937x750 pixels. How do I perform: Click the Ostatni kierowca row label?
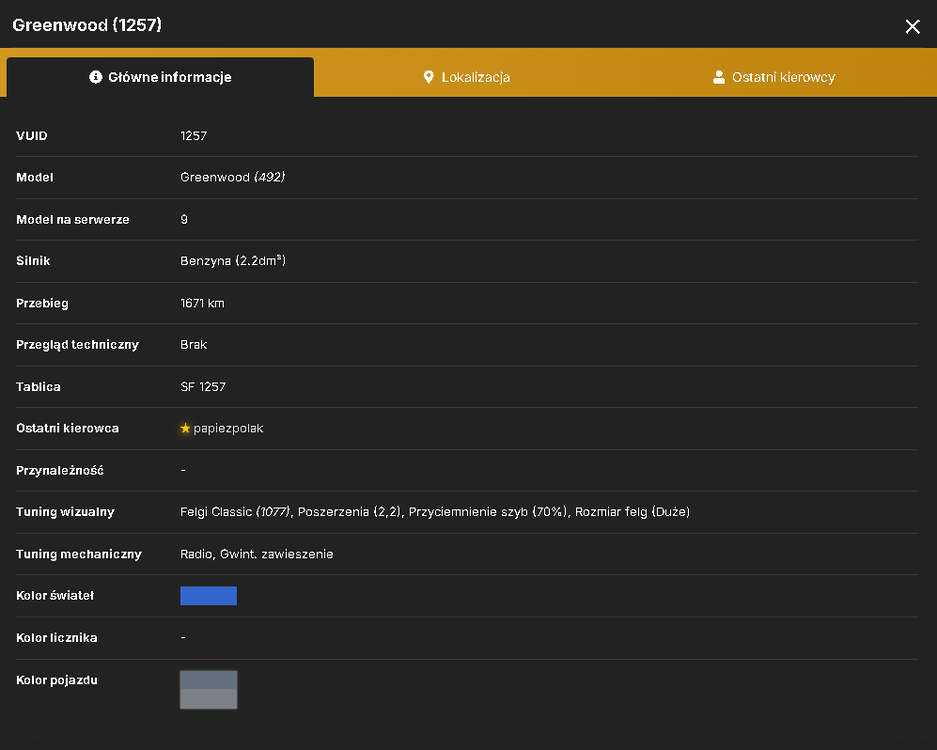pyautogui.click(x=68, y=428)
